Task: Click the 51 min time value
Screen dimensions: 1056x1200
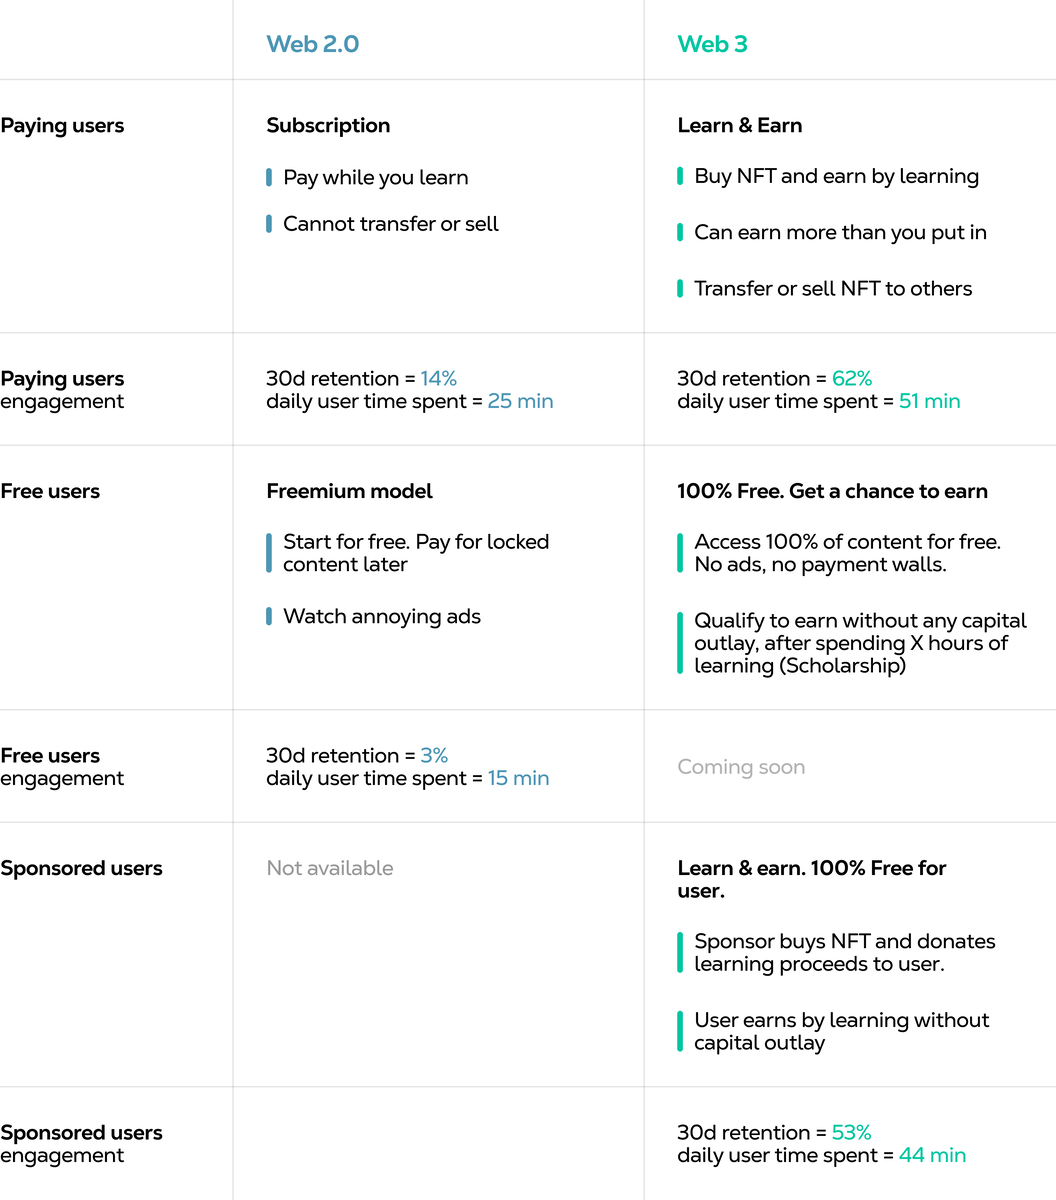Action: (929, 401)
